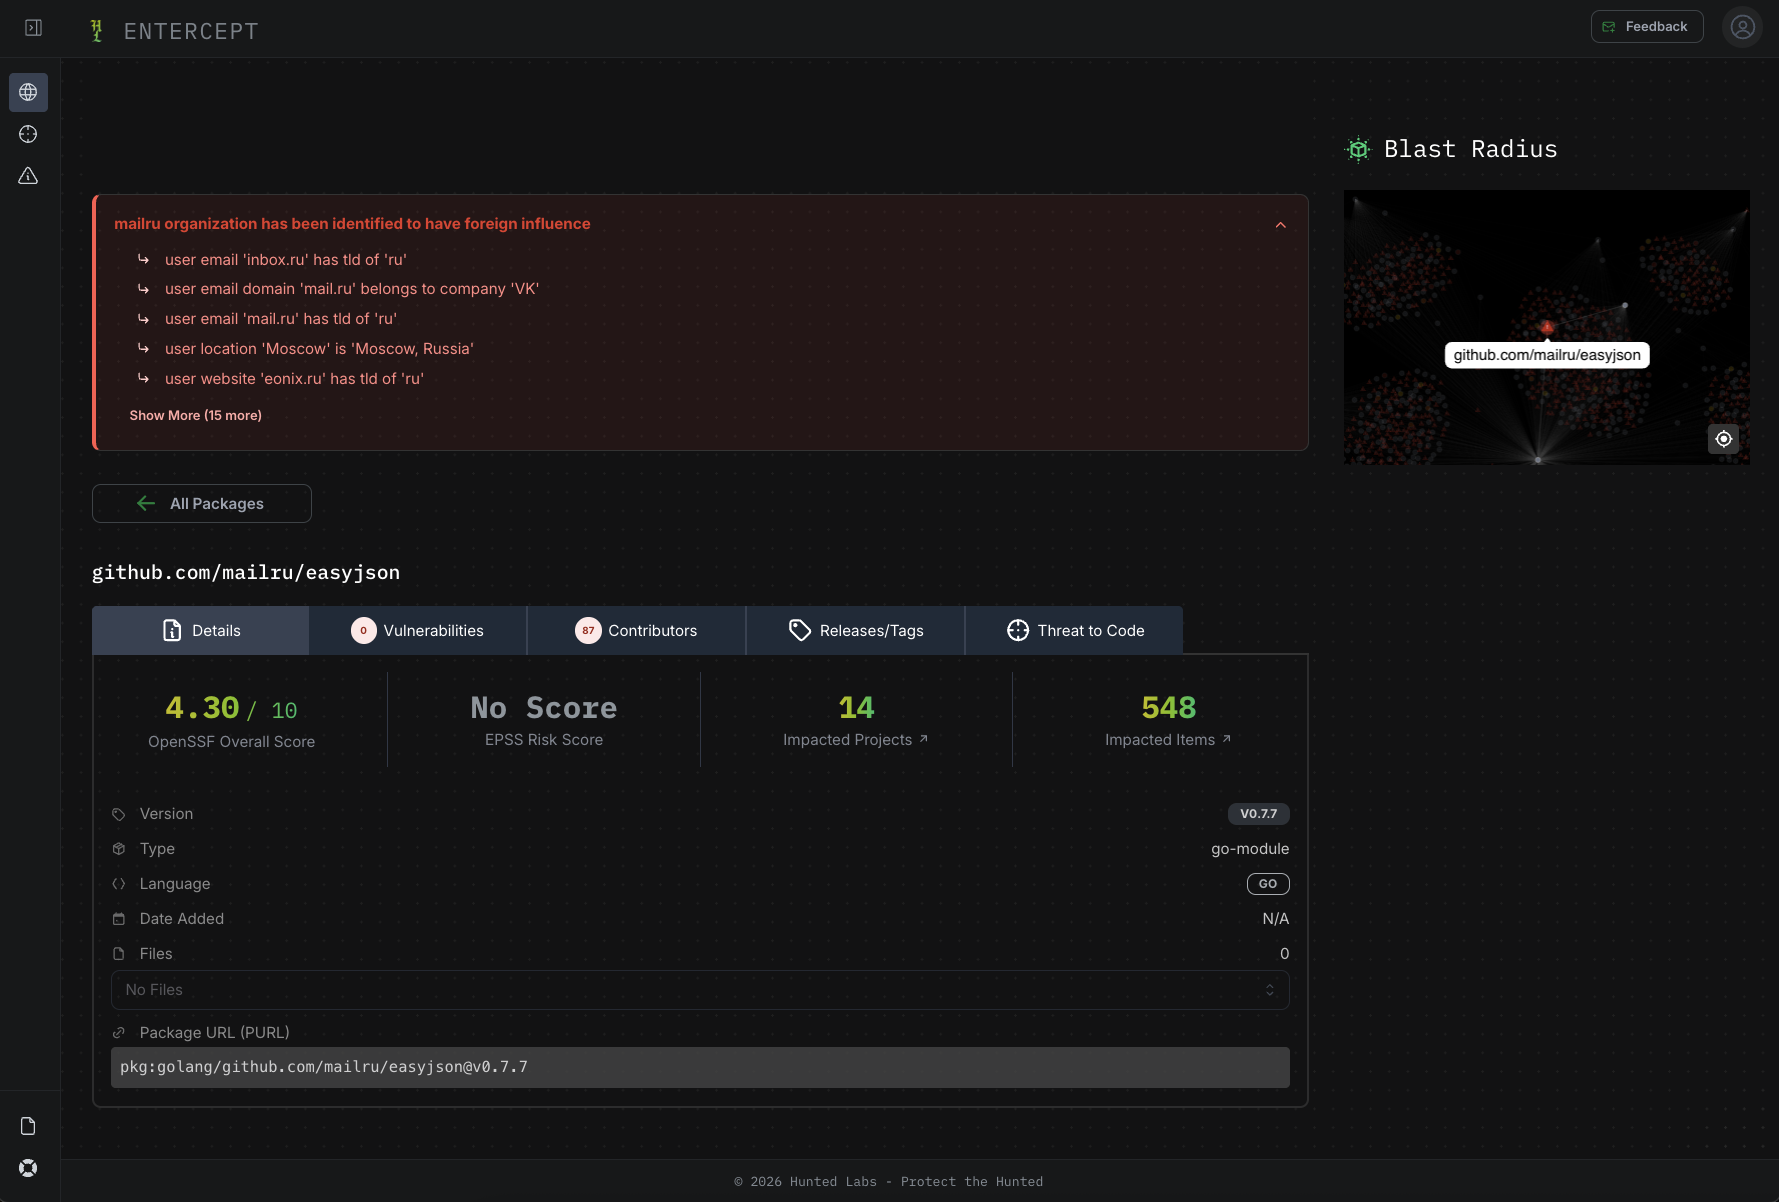The width and height of the screenshot is (1779, 1202).
Task: Click the github.com/mailru/easyjson graph node label
Action: point(1547,355)
